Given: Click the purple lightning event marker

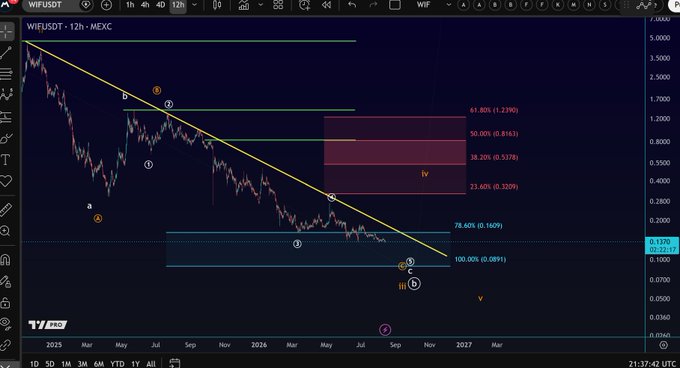Looking at the screenshot, I should pyautogui.click(x=385, y=330).
